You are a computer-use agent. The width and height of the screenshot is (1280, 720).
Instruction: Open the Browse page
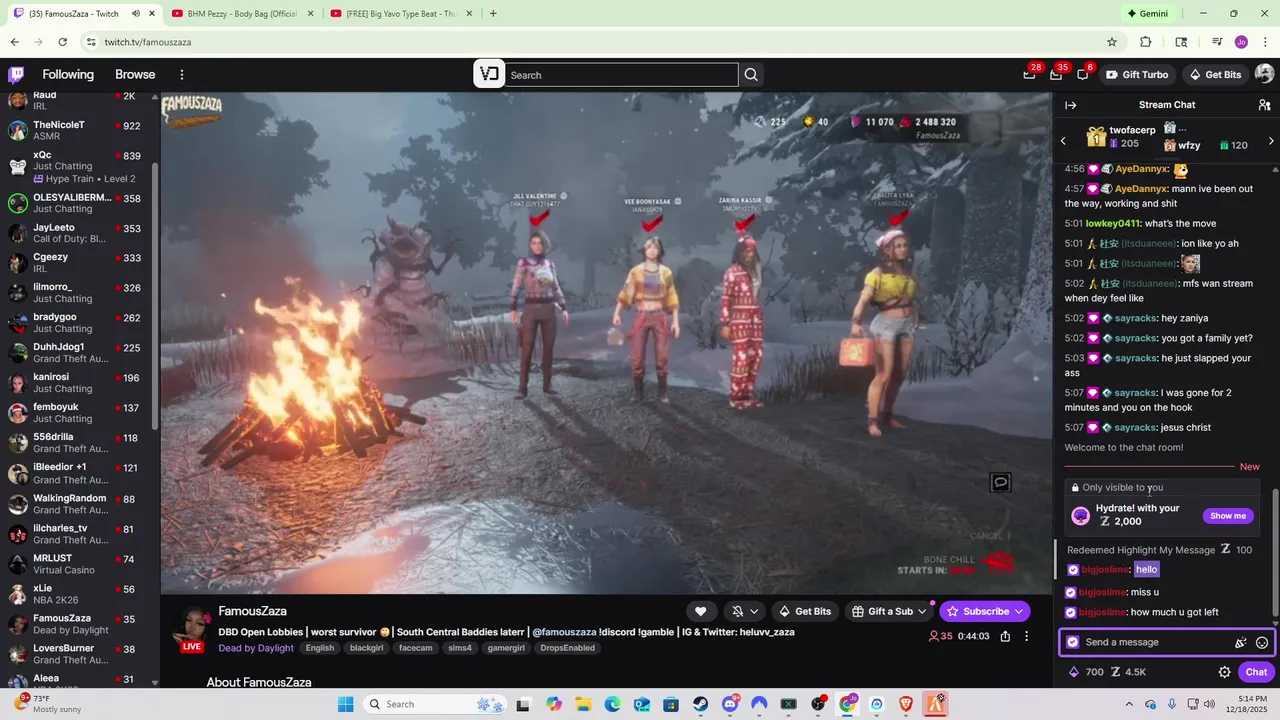click(x=135, y=75)
